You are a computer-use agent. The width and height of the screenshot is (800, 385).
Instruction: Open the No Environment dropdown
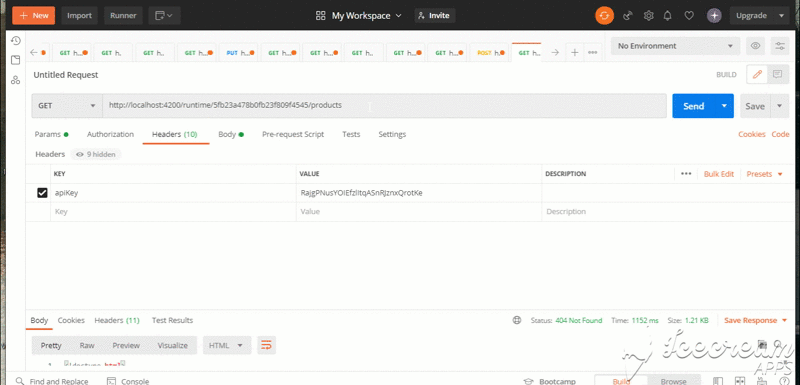(676, 46)
